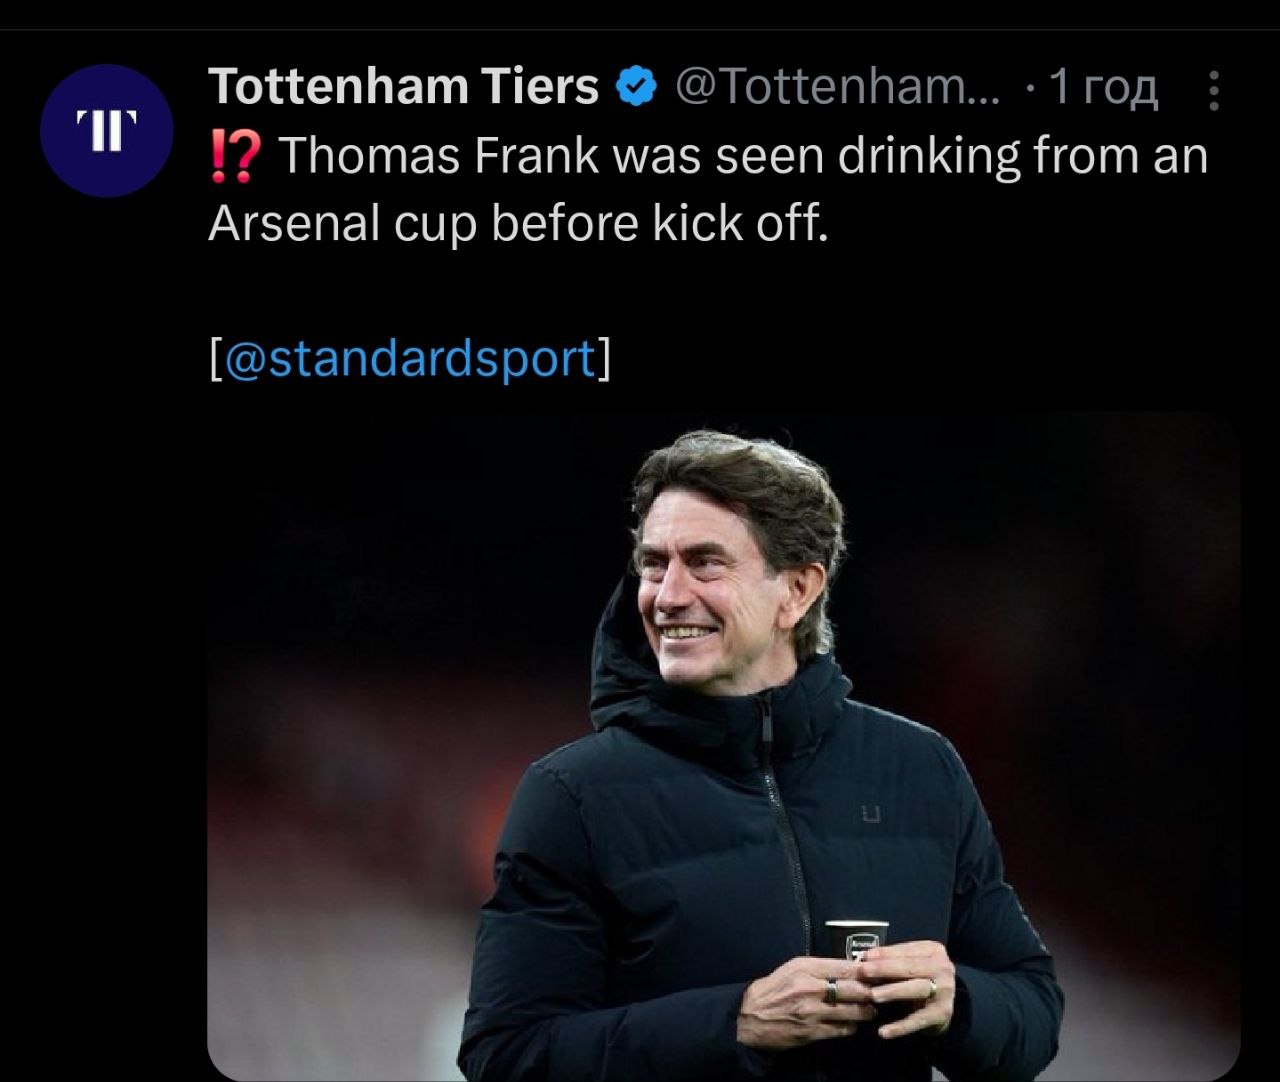
Task: Open the Tottenham Tiers profile avatar
Action: pos(107,131)
